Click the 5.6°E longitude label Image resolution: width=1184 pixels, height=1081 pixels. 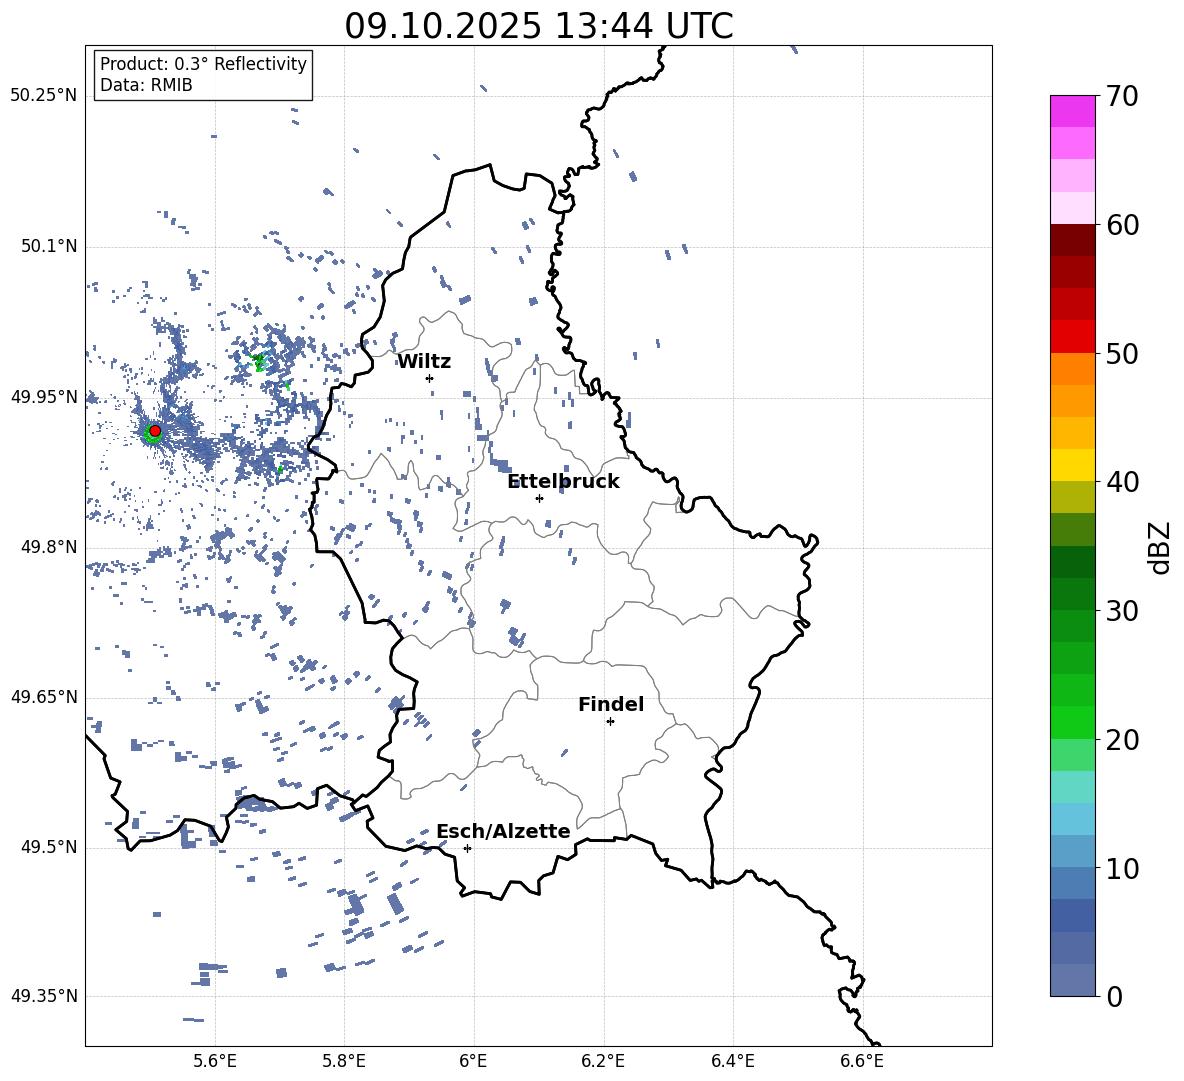pyautogui.click(x=215, y=1061)
